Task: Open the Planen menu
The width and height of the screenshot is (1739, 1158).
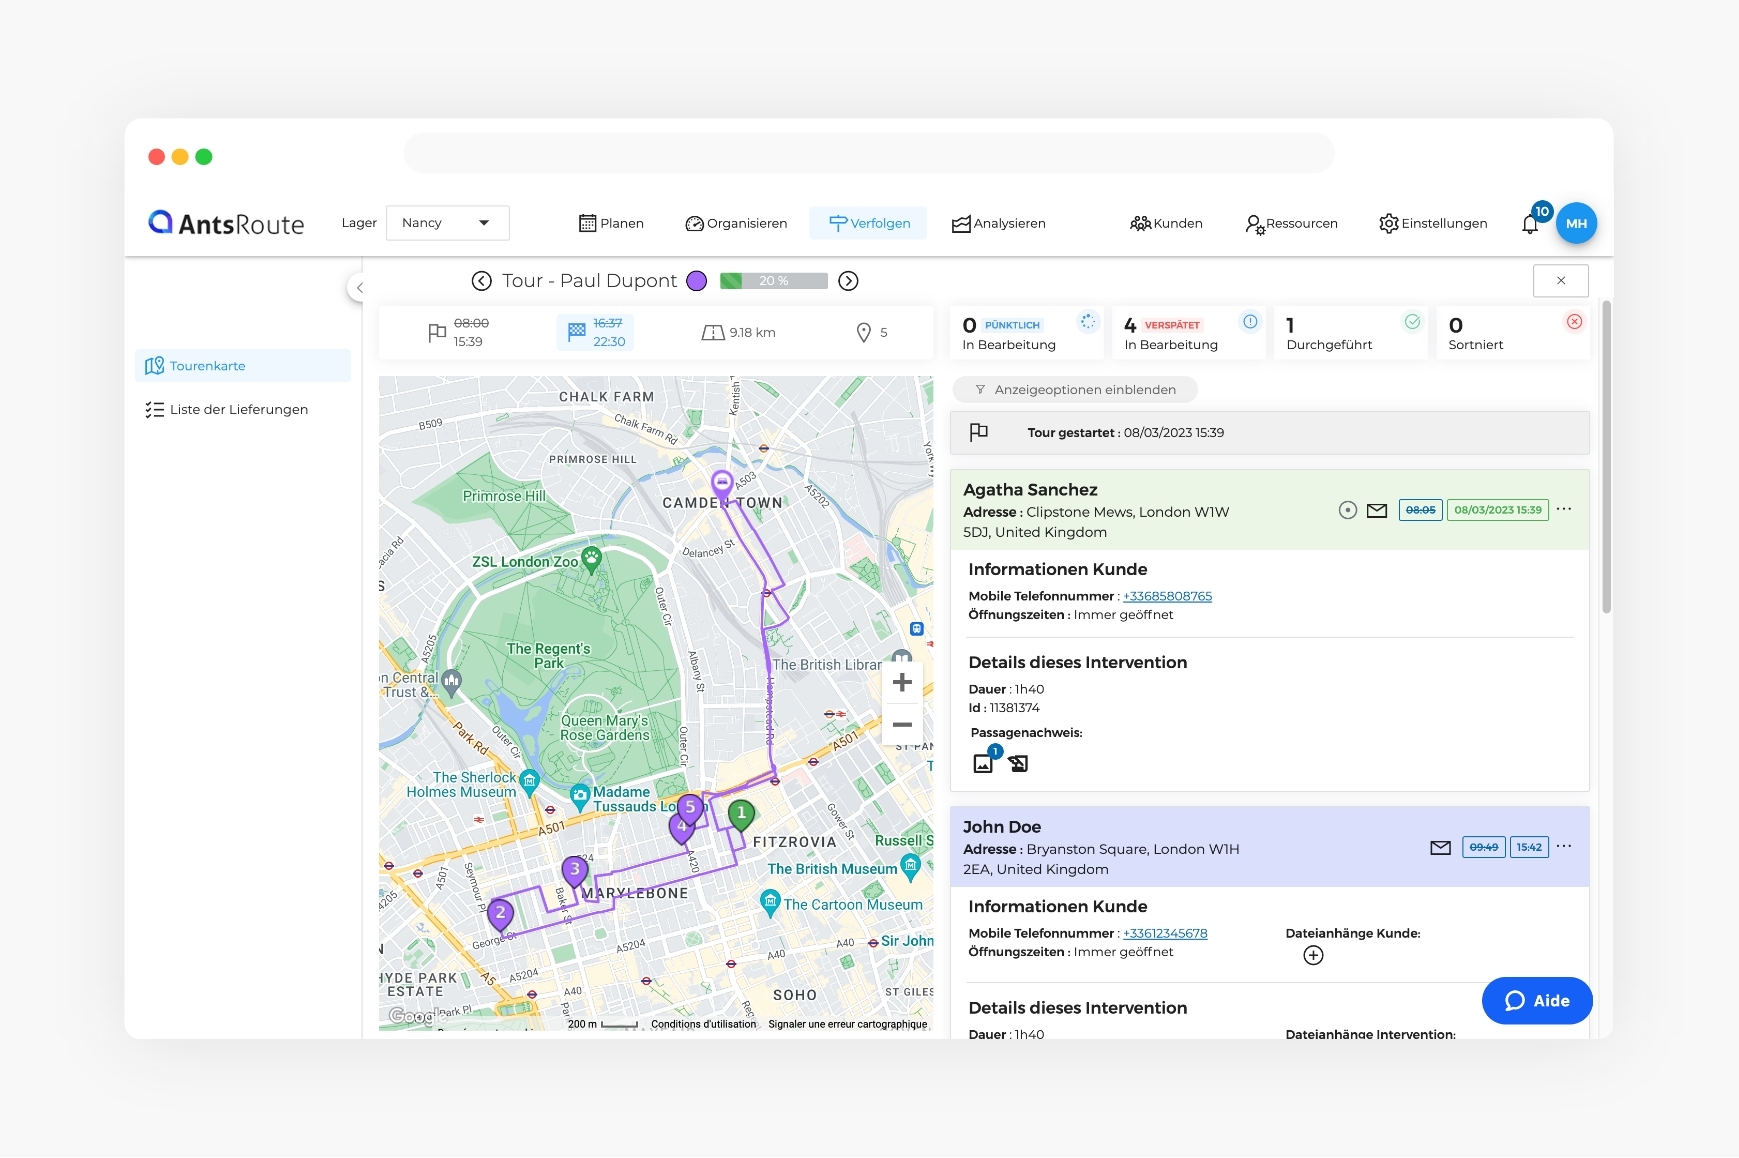Action: 611,223
